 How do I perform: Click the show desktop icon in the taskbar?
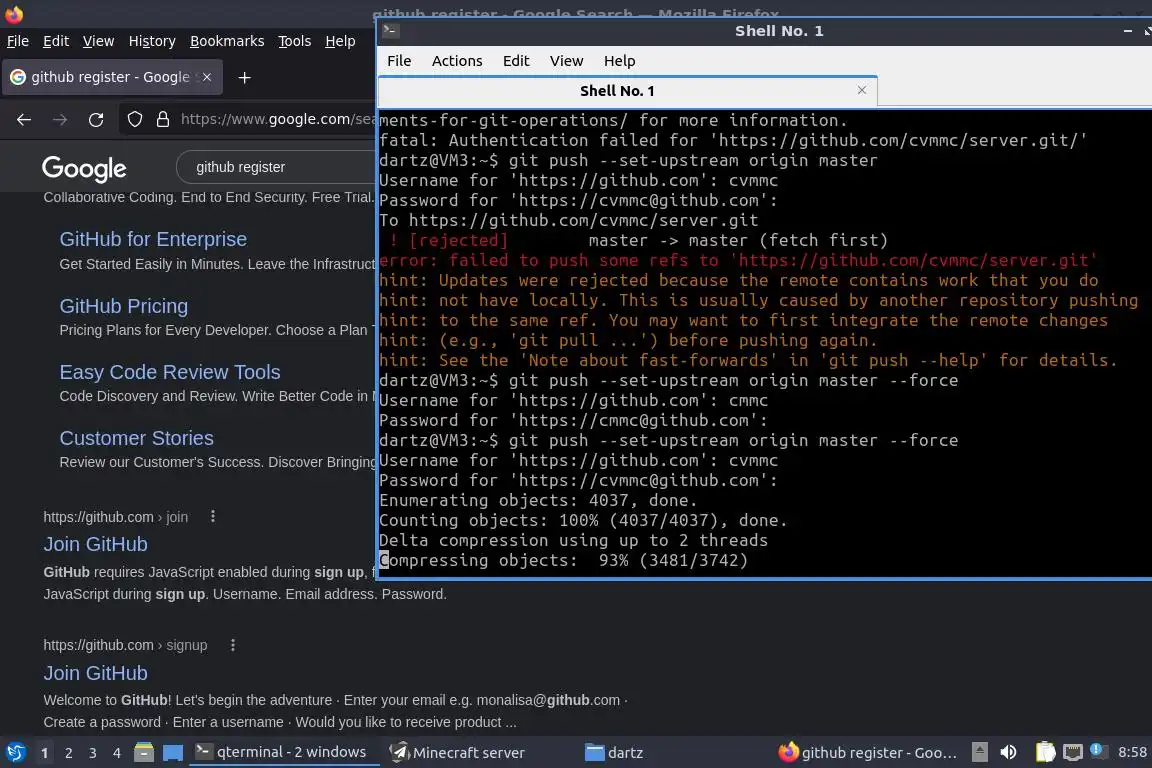pyautogui.click(x=173, y=753)
